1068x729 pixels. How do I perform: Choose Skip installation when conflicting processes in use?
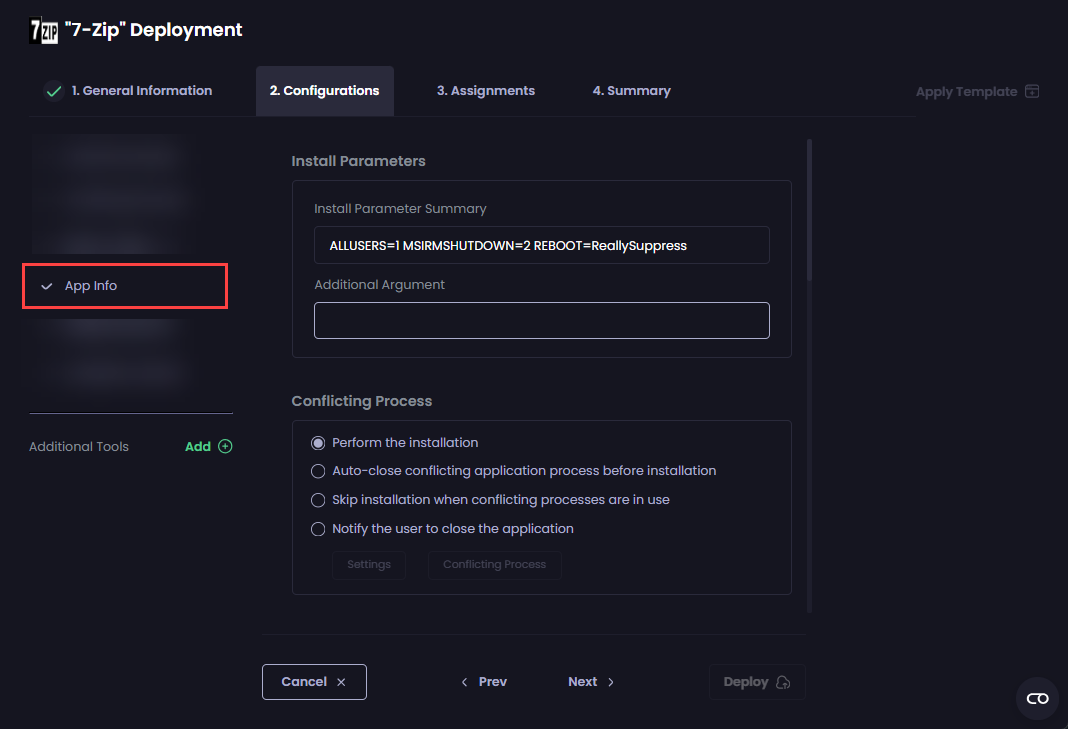pos(318,500)
